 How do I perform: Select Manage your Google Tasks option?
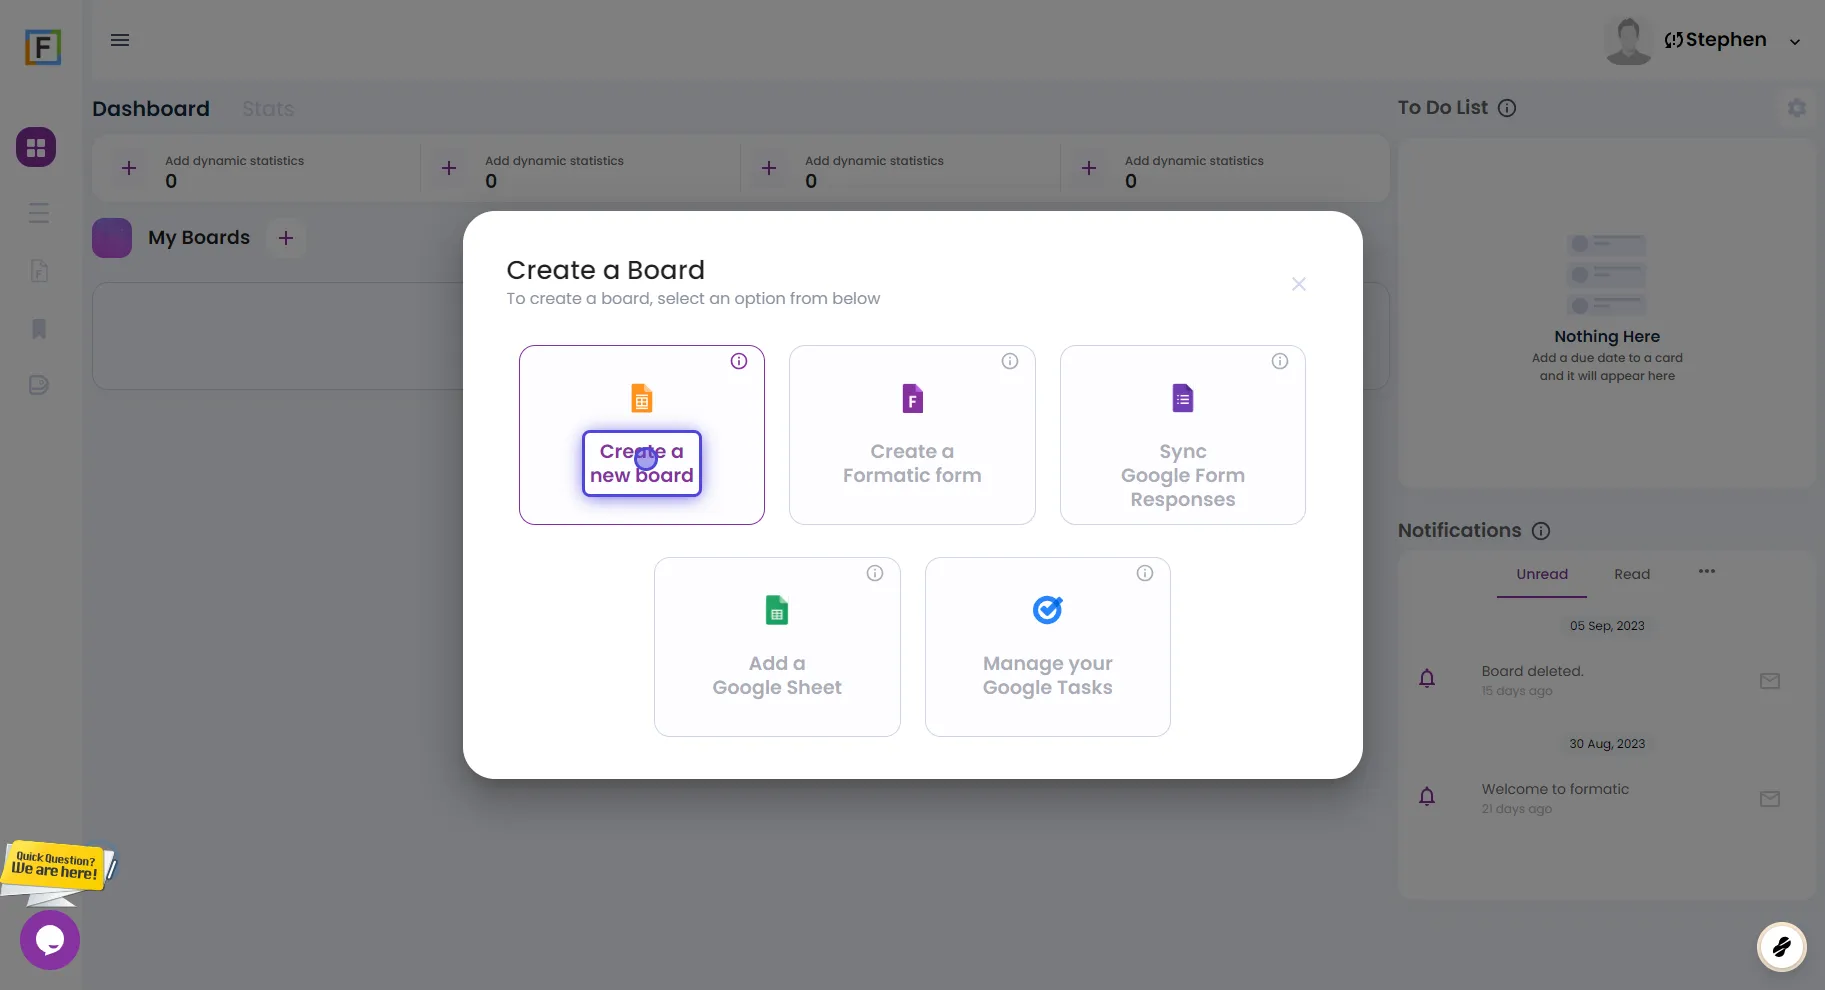click(1048, 647)
